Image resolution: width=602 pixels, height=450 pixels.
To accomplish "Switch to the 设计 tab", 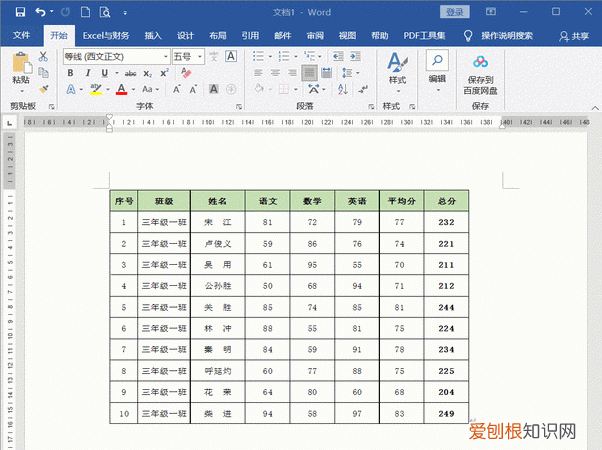I will (185, 36).
